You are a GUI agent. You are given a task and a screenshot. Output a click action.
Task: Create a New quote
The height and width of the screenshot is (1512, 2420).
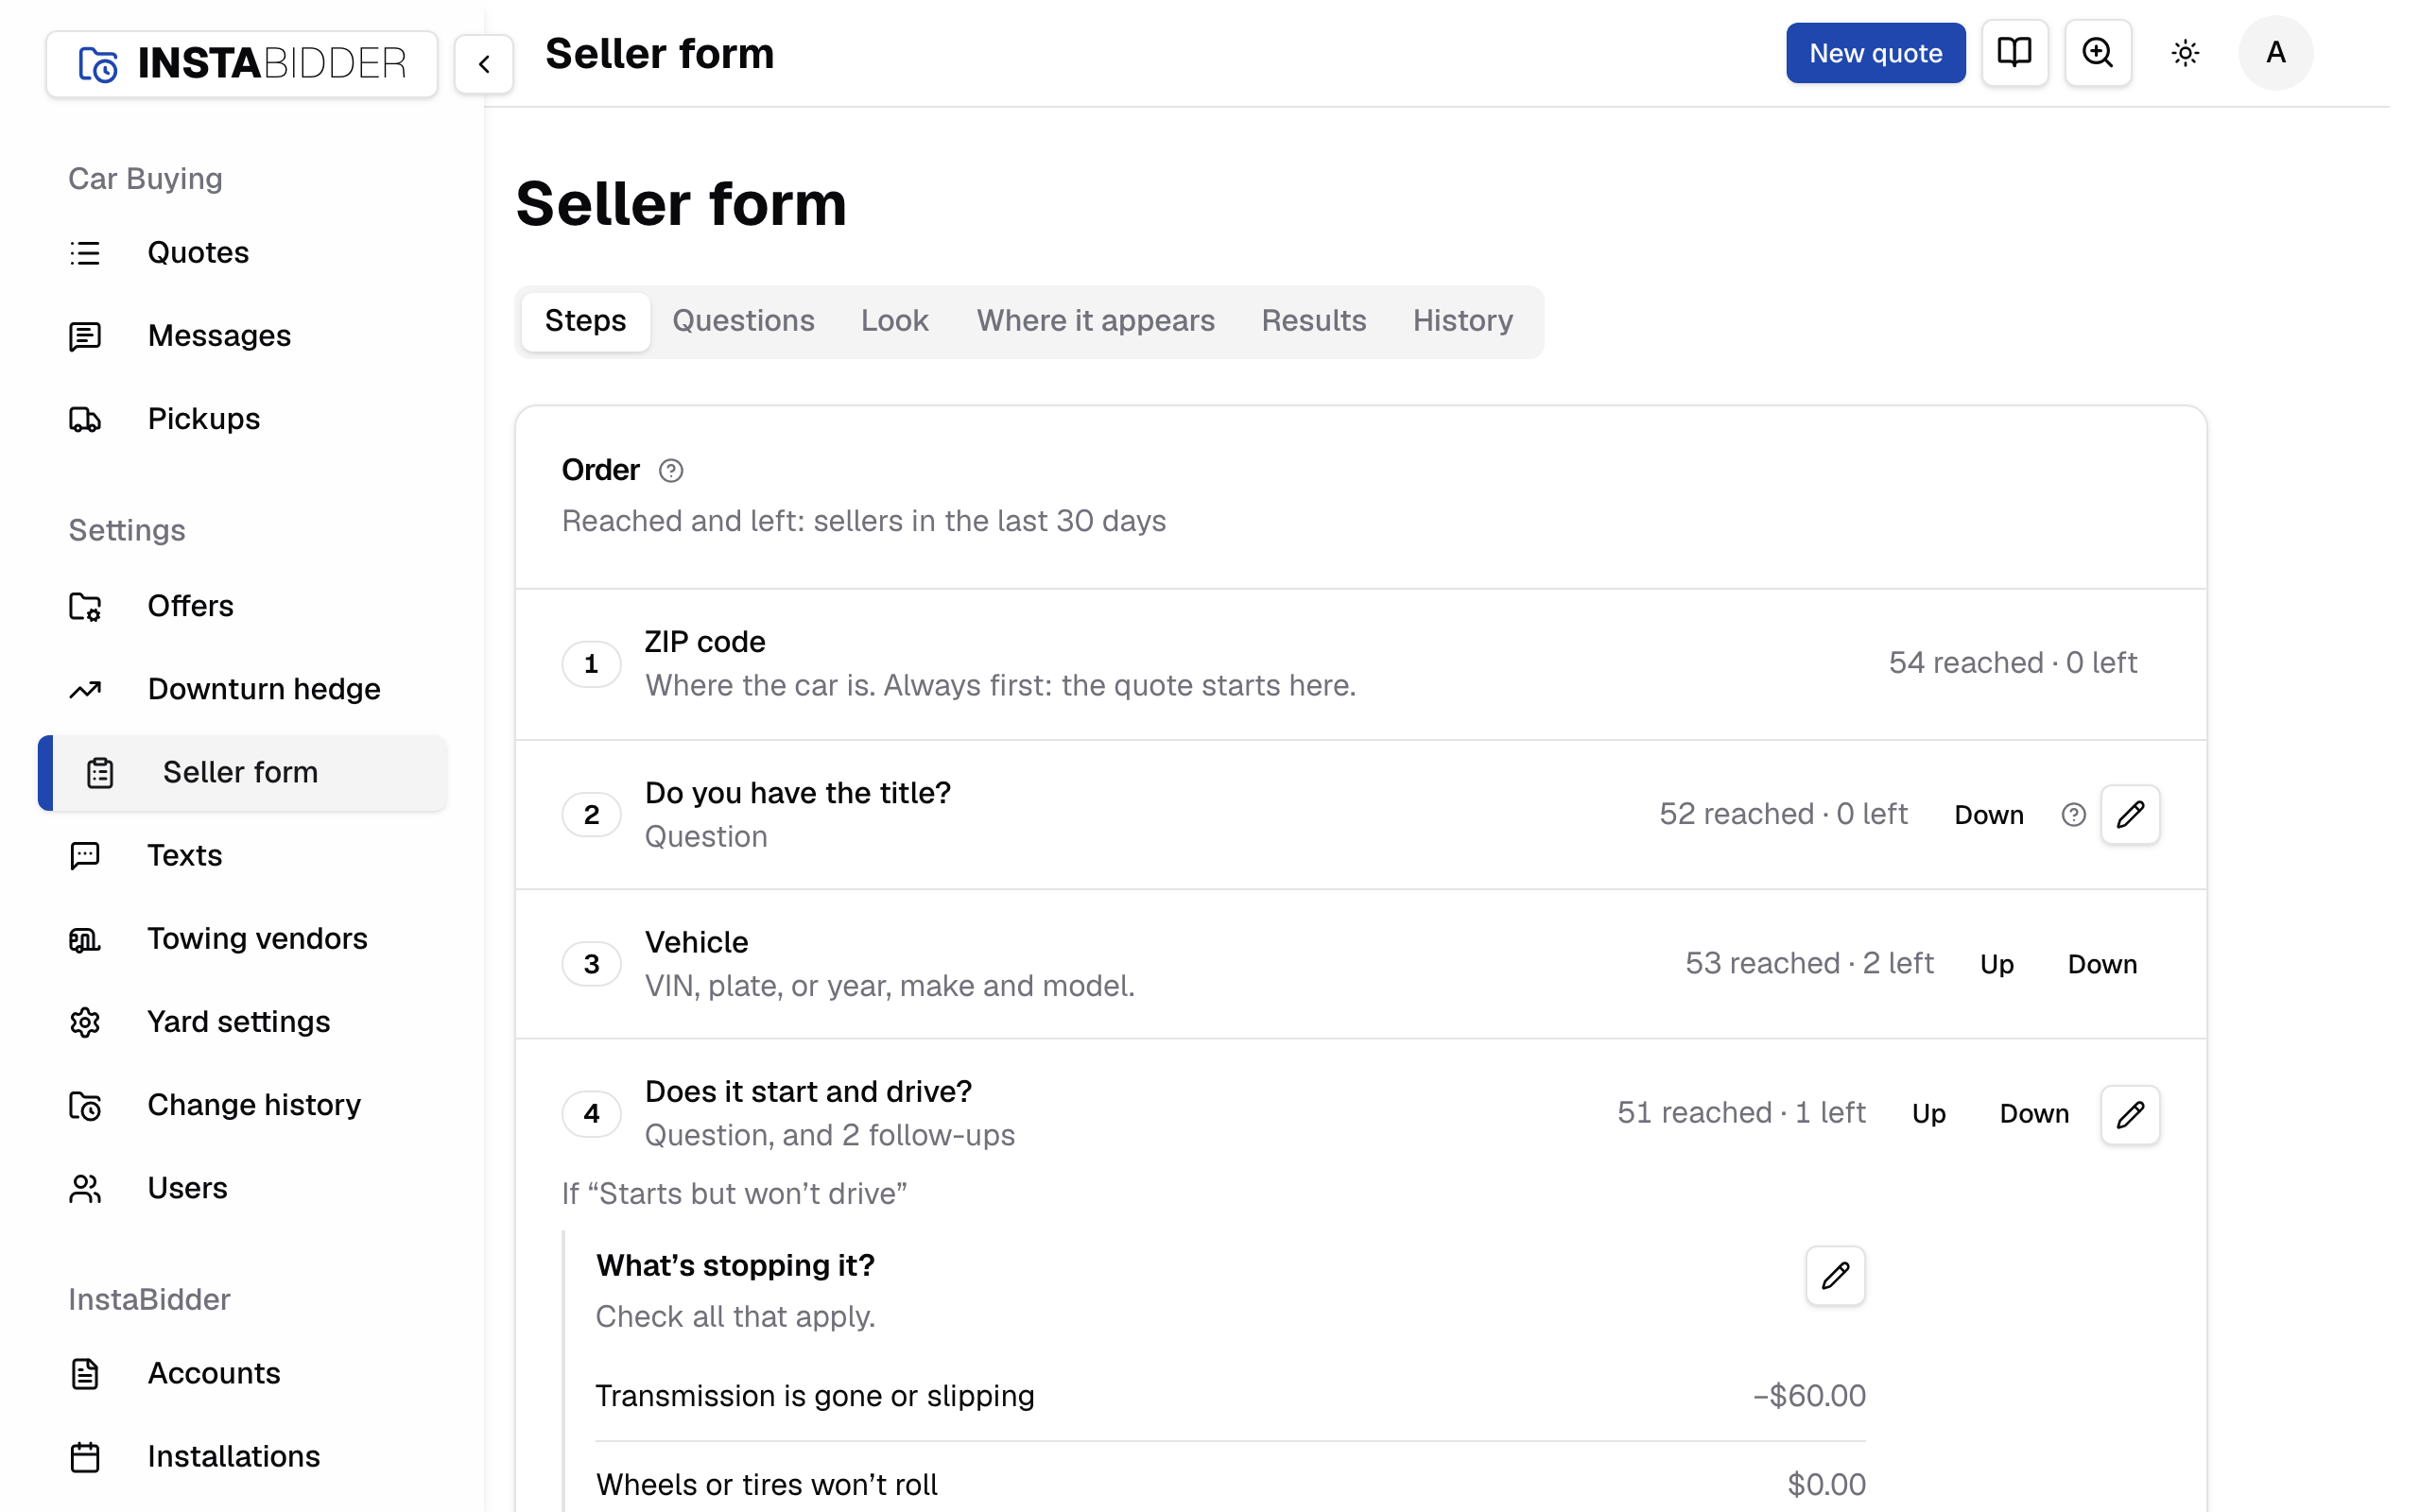pyautogui.click(x=1875, y=53)
